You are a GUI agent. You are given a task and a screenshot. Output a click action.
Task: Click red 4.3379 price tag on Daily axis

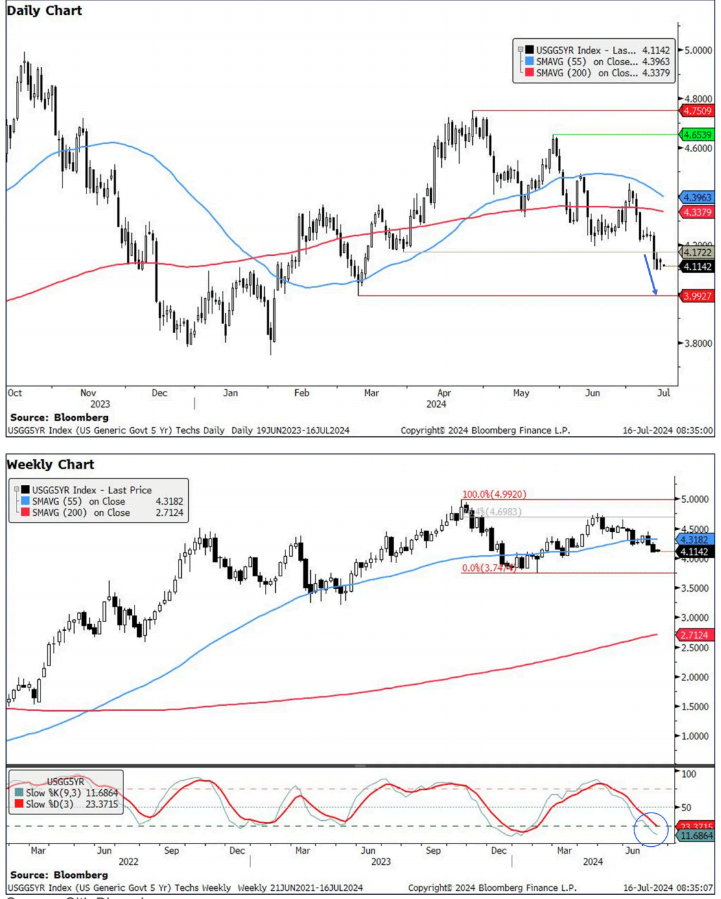pos(696,212)
